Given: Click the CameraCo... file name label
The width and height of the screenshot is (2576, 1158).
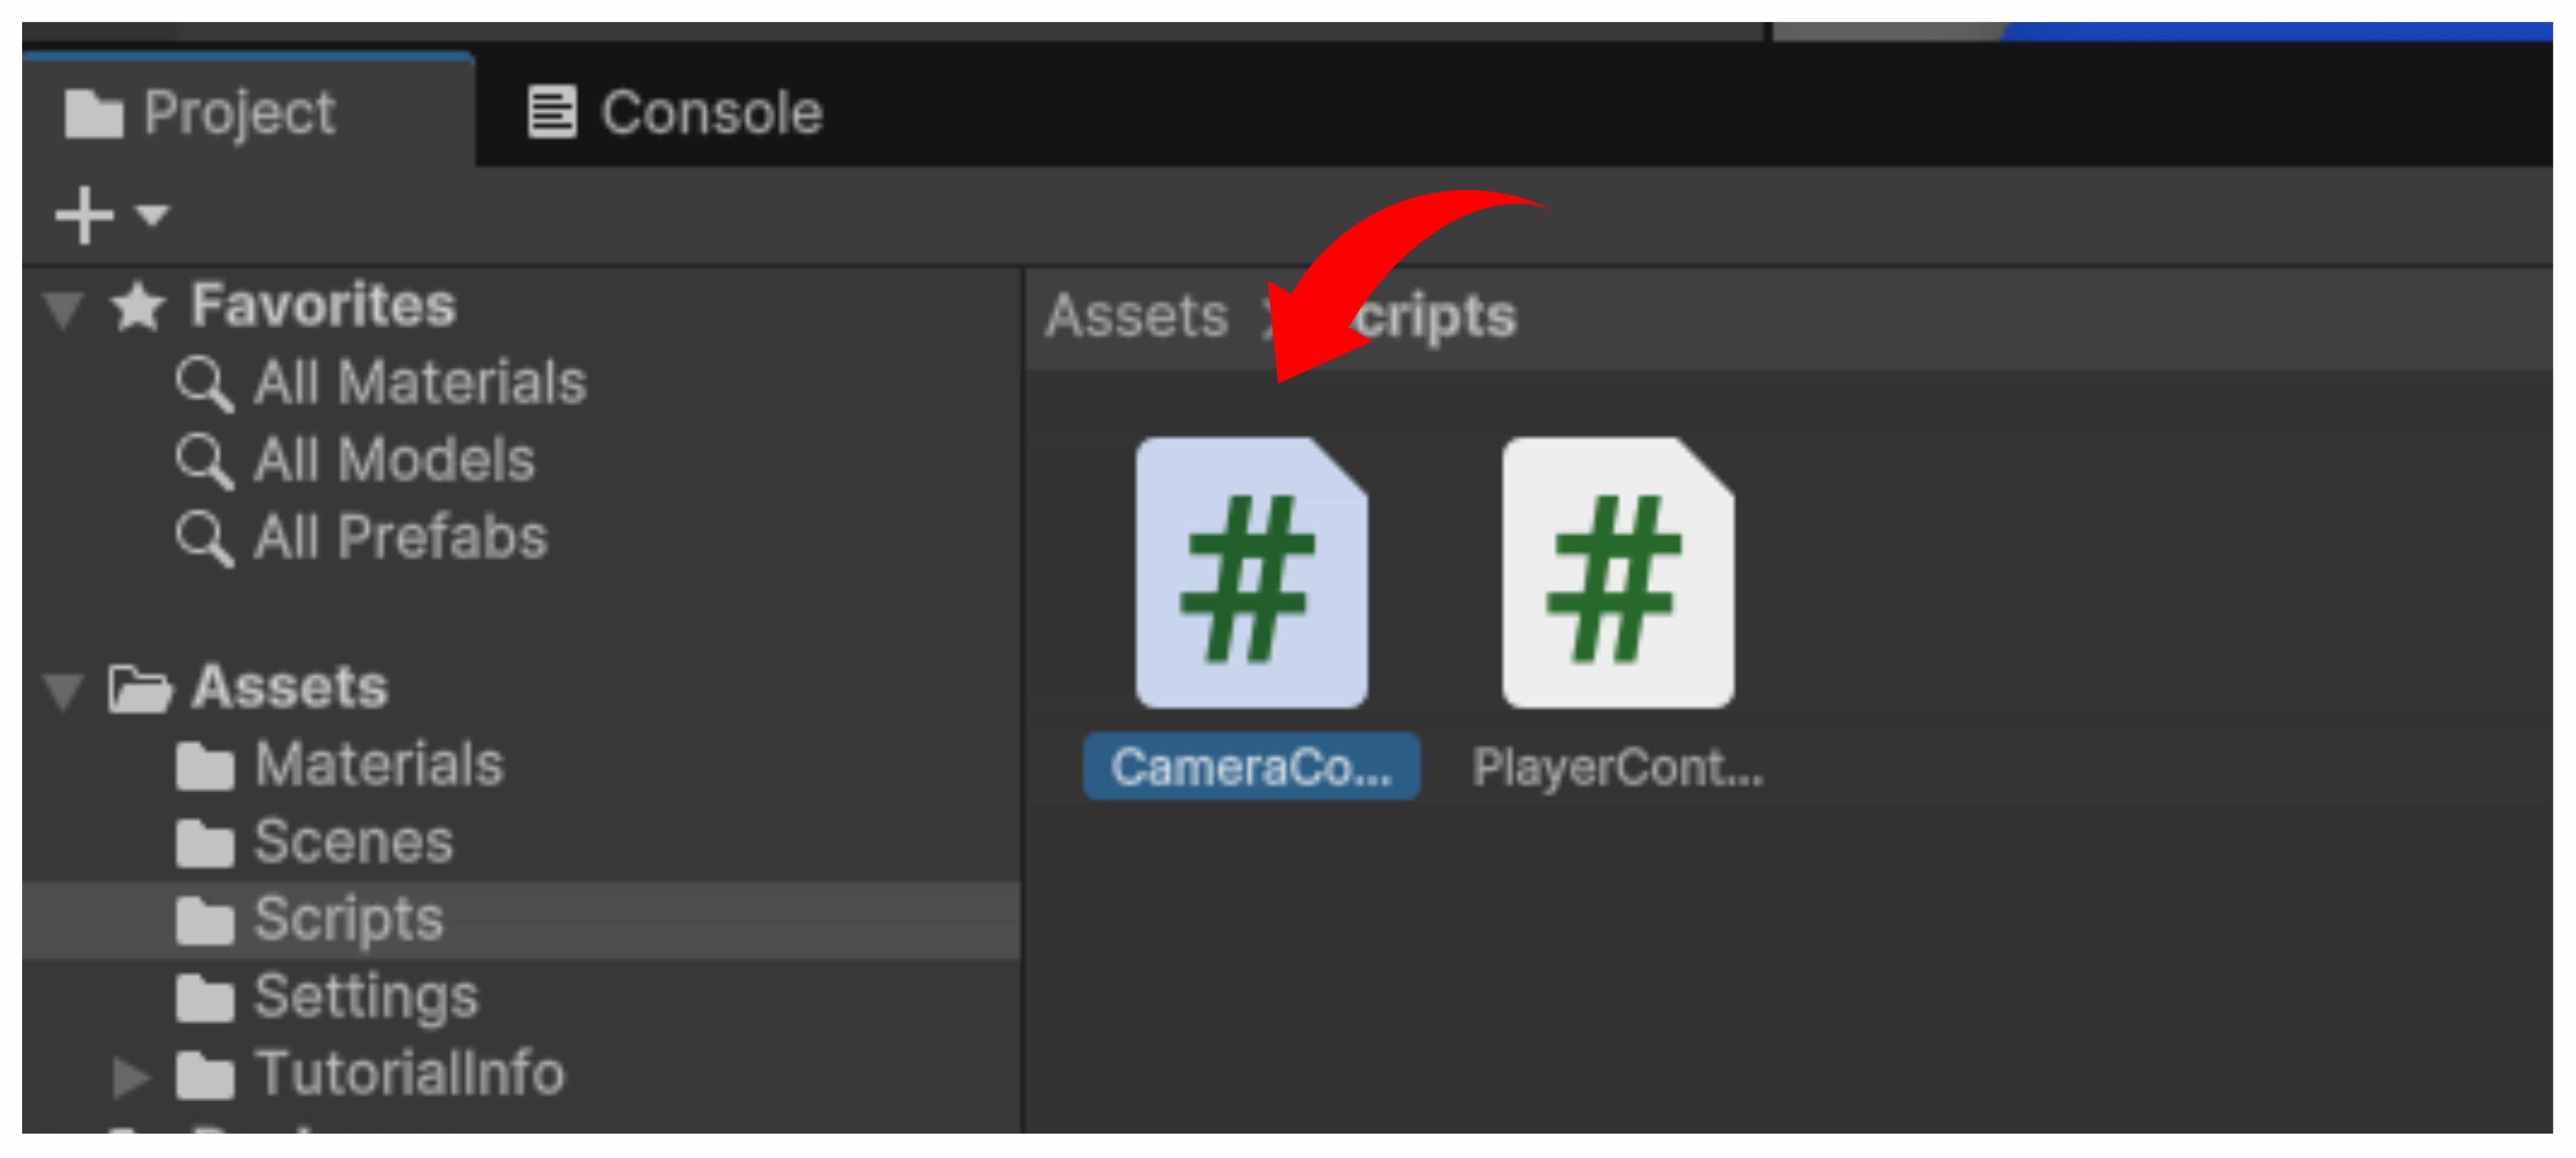Looking at the screenshot, I should pos(1250,767).
